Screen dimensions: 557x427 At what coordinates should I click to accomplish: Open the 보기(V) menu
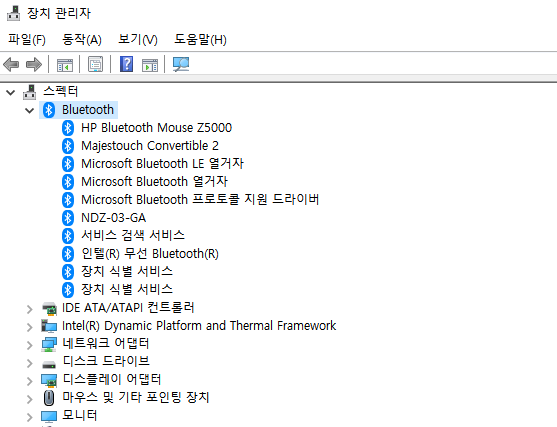click(x=138, y=39)
